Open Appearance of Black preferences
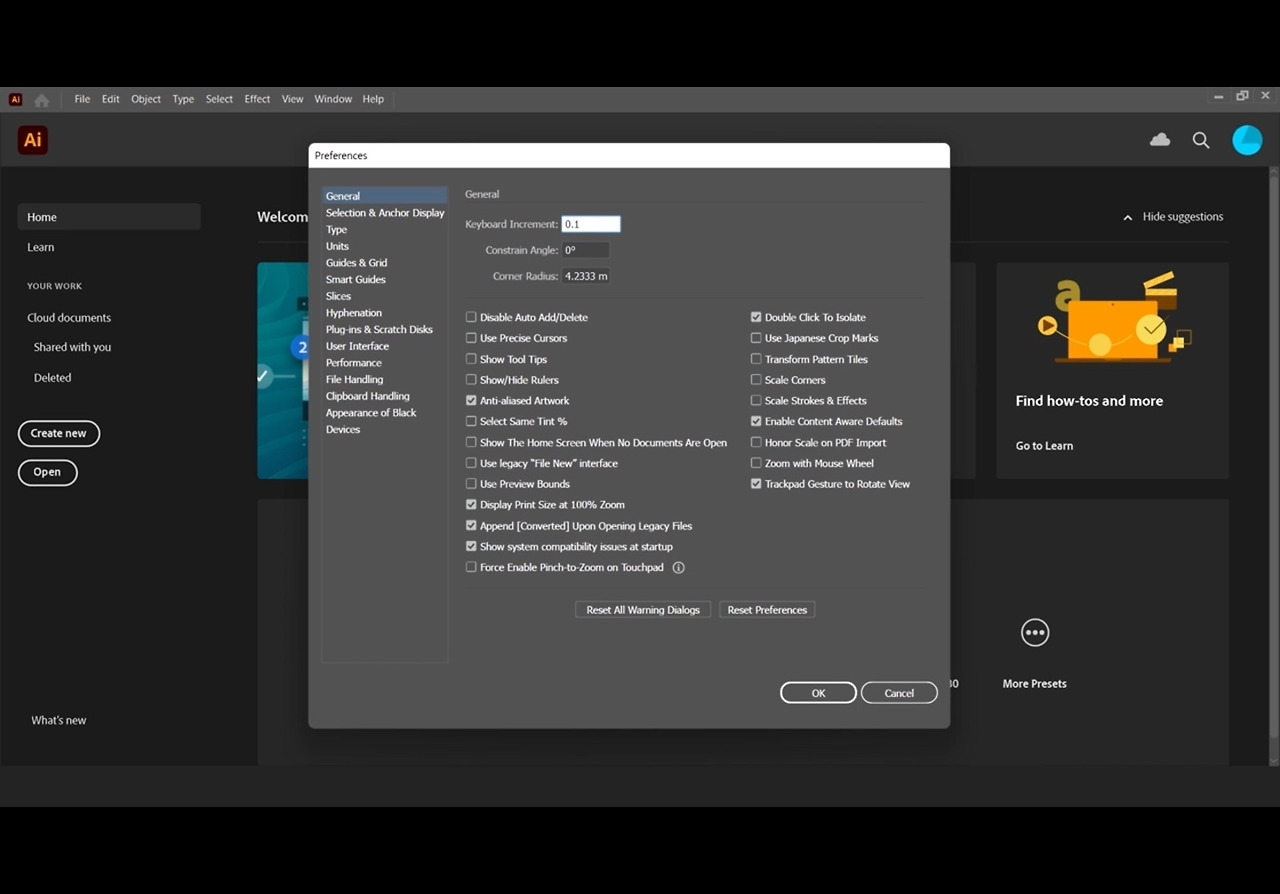Image resolution: width=1280 pixels, height=894 pixels. [x=371, y=413]
